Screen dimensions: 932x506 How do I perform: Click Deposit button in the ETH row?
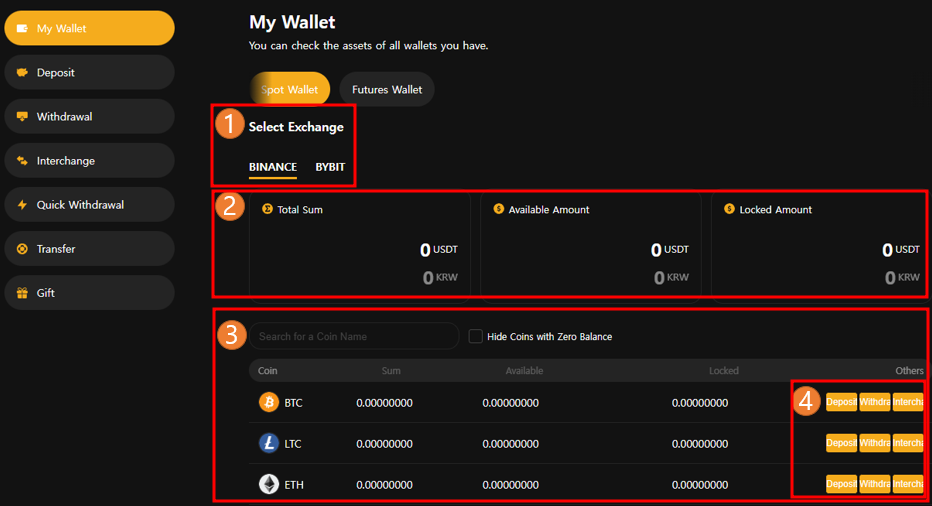[x=841, y=484]
